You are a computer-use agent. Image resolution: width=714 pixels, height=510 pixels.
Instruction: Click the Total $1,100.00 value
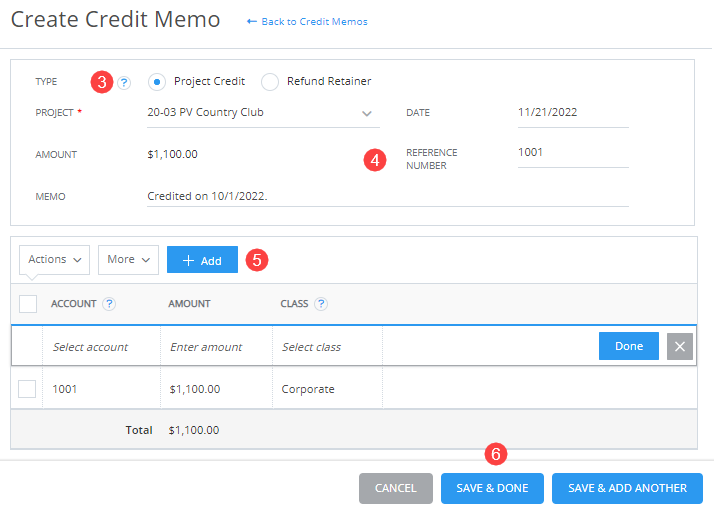(194, 430)
